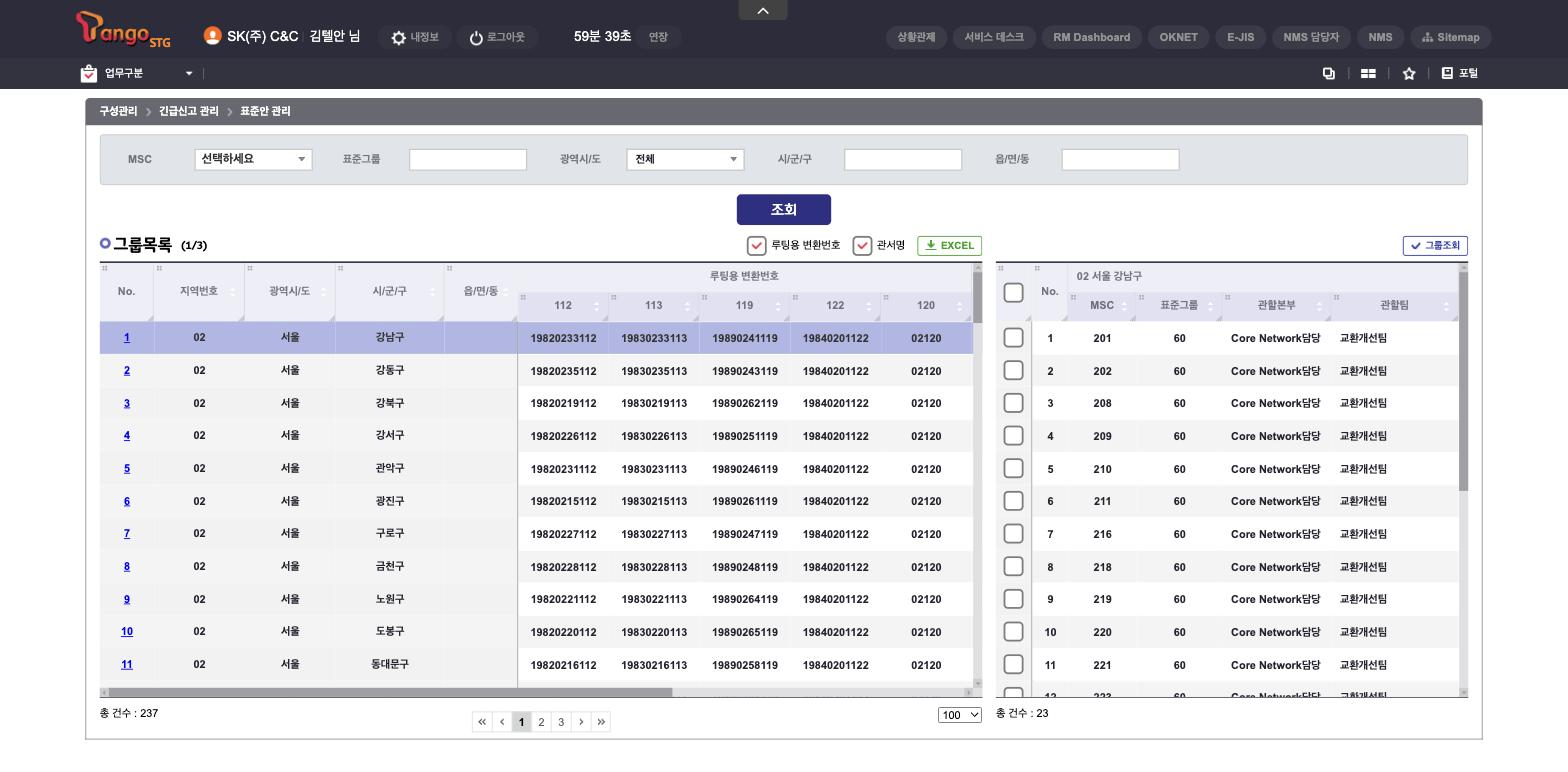This screenshot has width=1568, height=772.
Task: Click the 업무구분 clipboard icon
Action: pos(89,73)
